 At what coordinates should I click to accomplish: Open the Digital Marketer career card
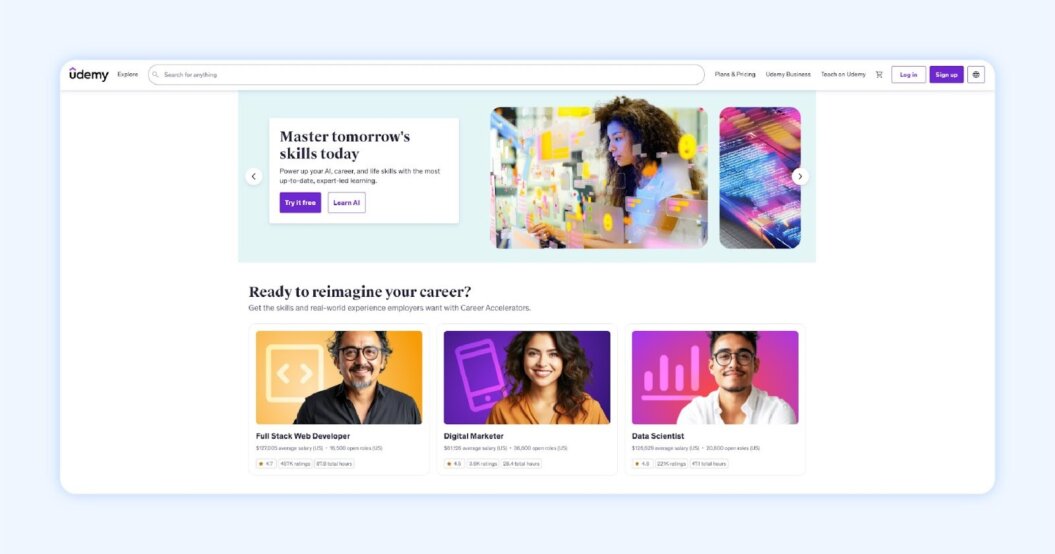click(x=527, y=400)
